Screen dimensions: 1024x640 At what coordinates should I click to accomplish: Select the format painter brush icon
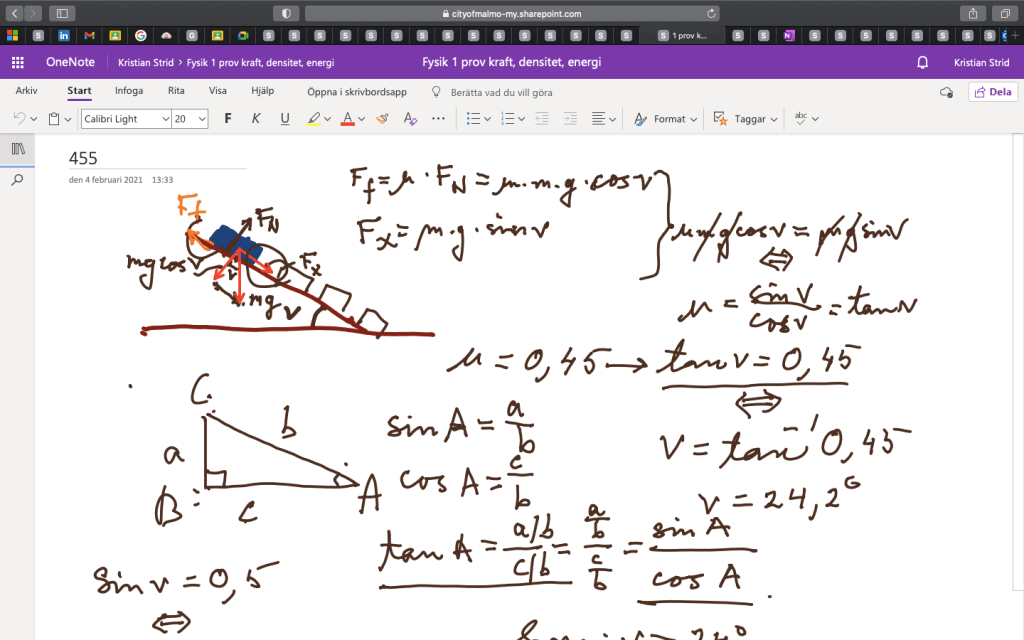381,118
